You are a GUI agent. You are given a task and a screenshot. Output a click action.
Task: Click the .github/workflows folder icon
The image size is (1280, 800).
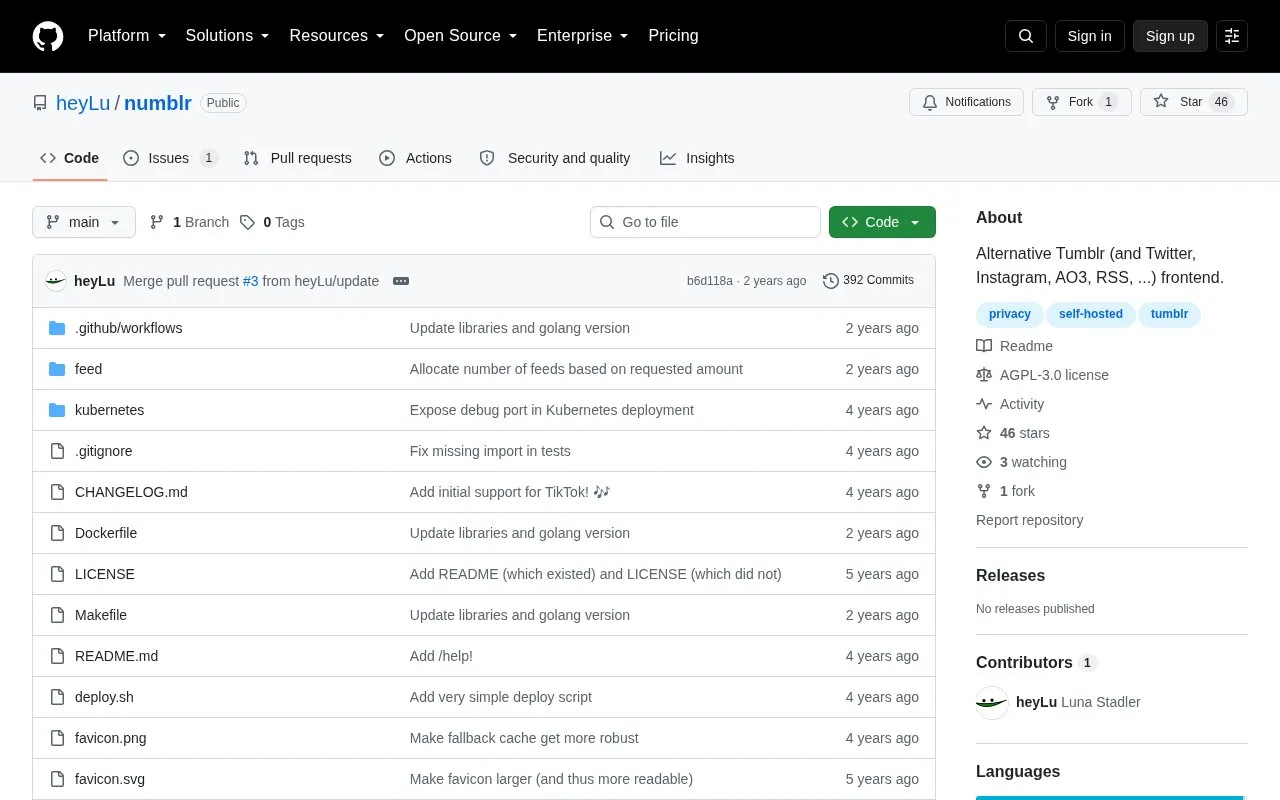[57, 328]
